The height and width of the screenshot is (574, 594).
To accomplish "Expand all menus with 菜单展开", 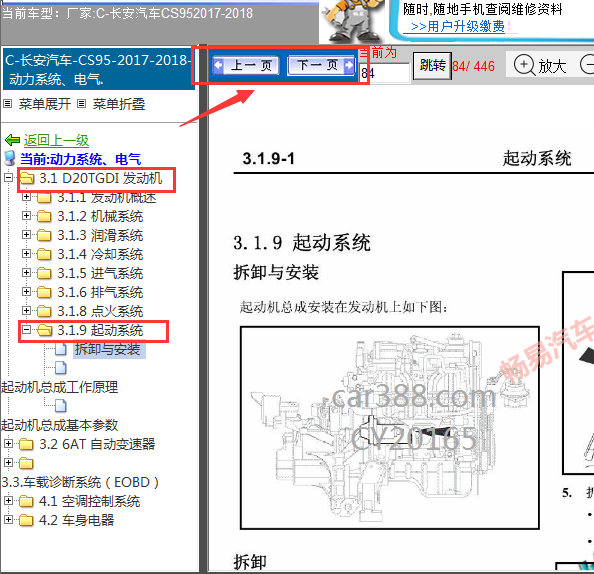I will point(45,104).
